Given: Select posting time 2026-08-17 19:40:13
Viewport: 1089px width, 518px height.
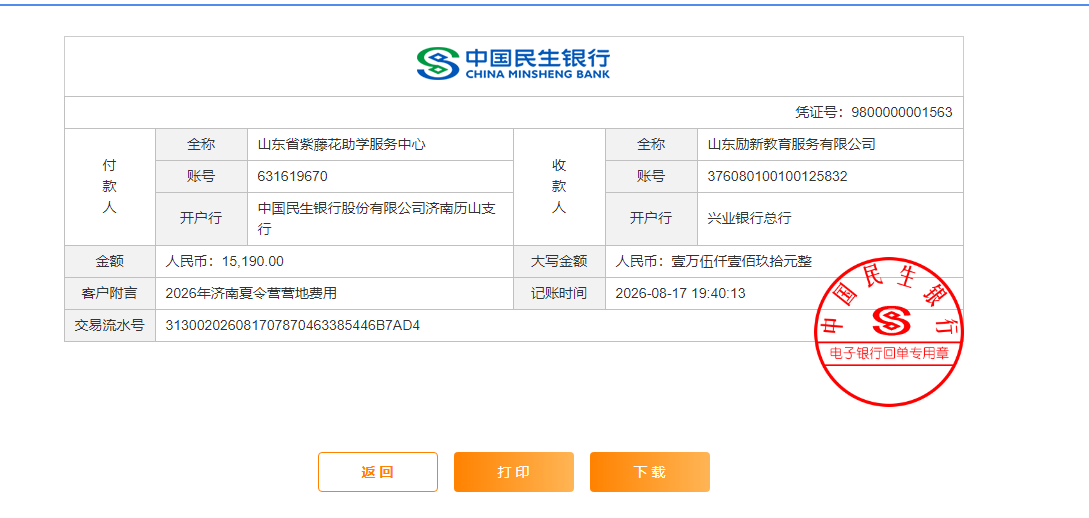Looking at the screenshot, I should tap(681, 293).
